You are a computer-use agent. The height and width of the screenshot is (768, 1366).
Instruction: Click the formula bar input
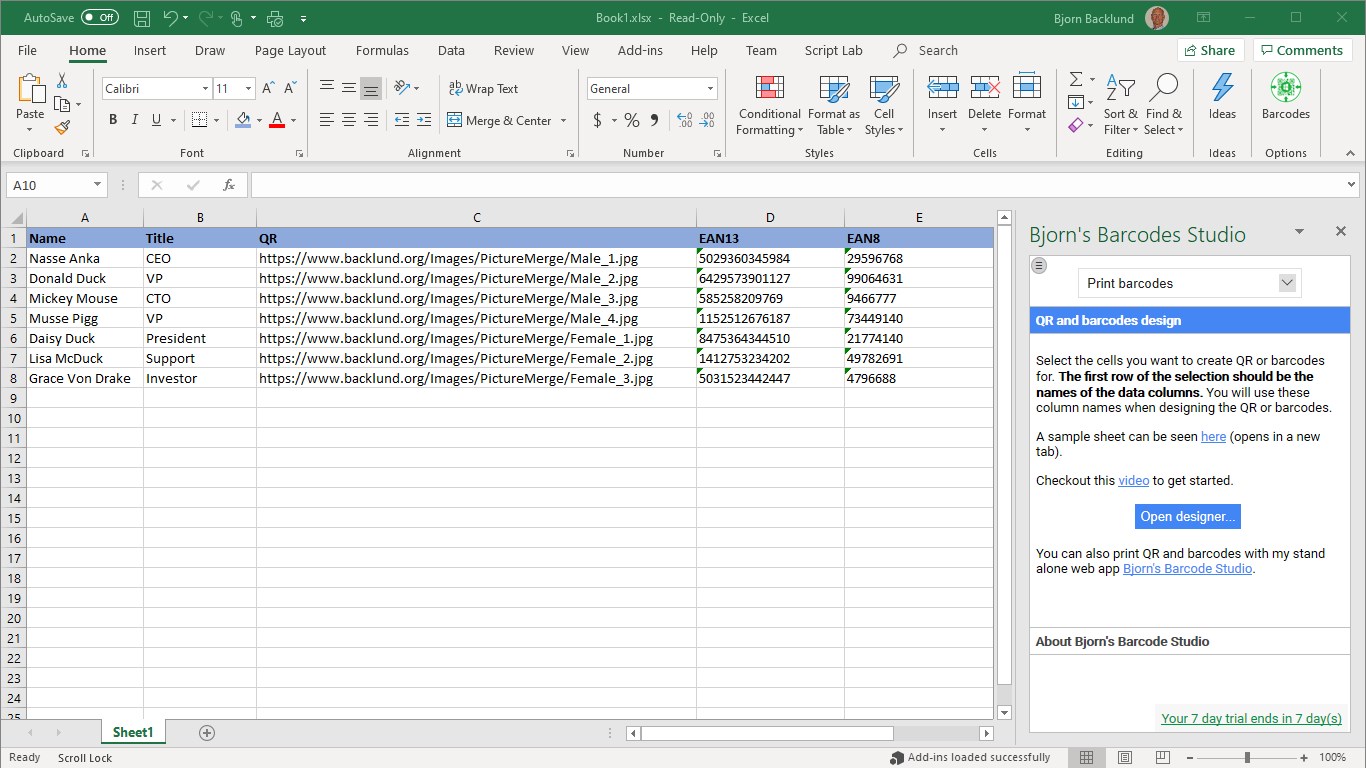[797, 185]
